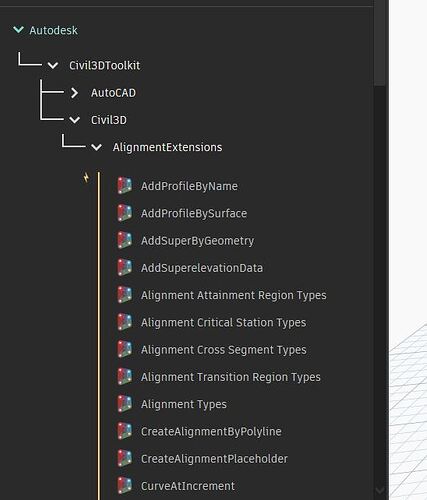Expand the AutoCAD tree node
The height and width of the screenshot is (500, 427).
coord(74,93)
